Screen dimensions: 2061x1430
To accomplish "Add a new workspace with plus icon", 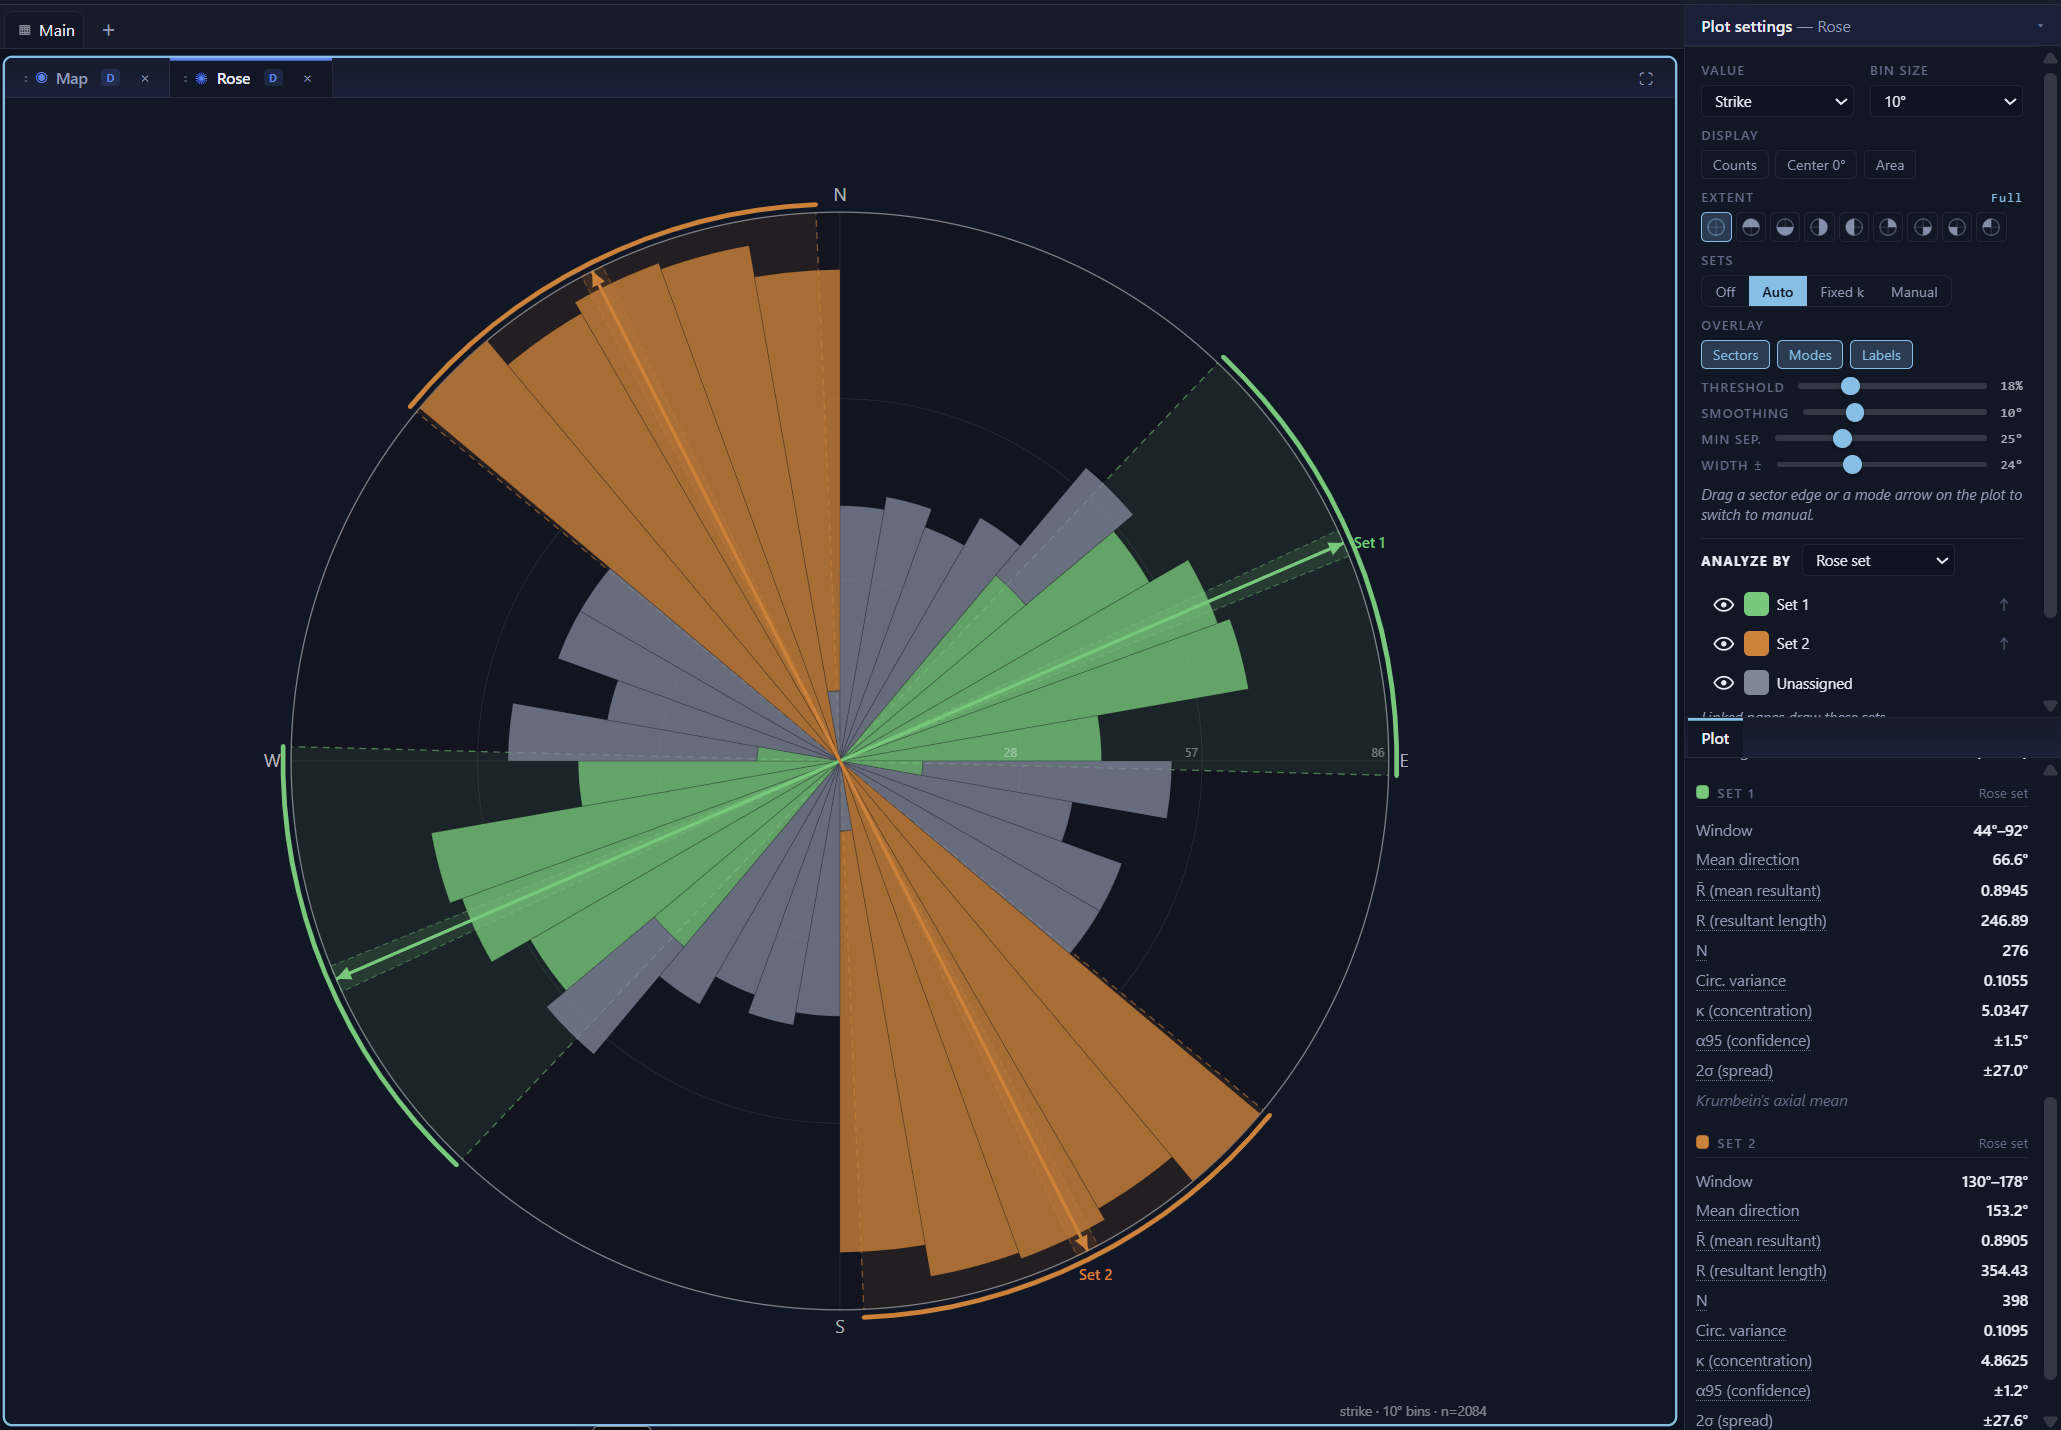I will coord(108,30).
